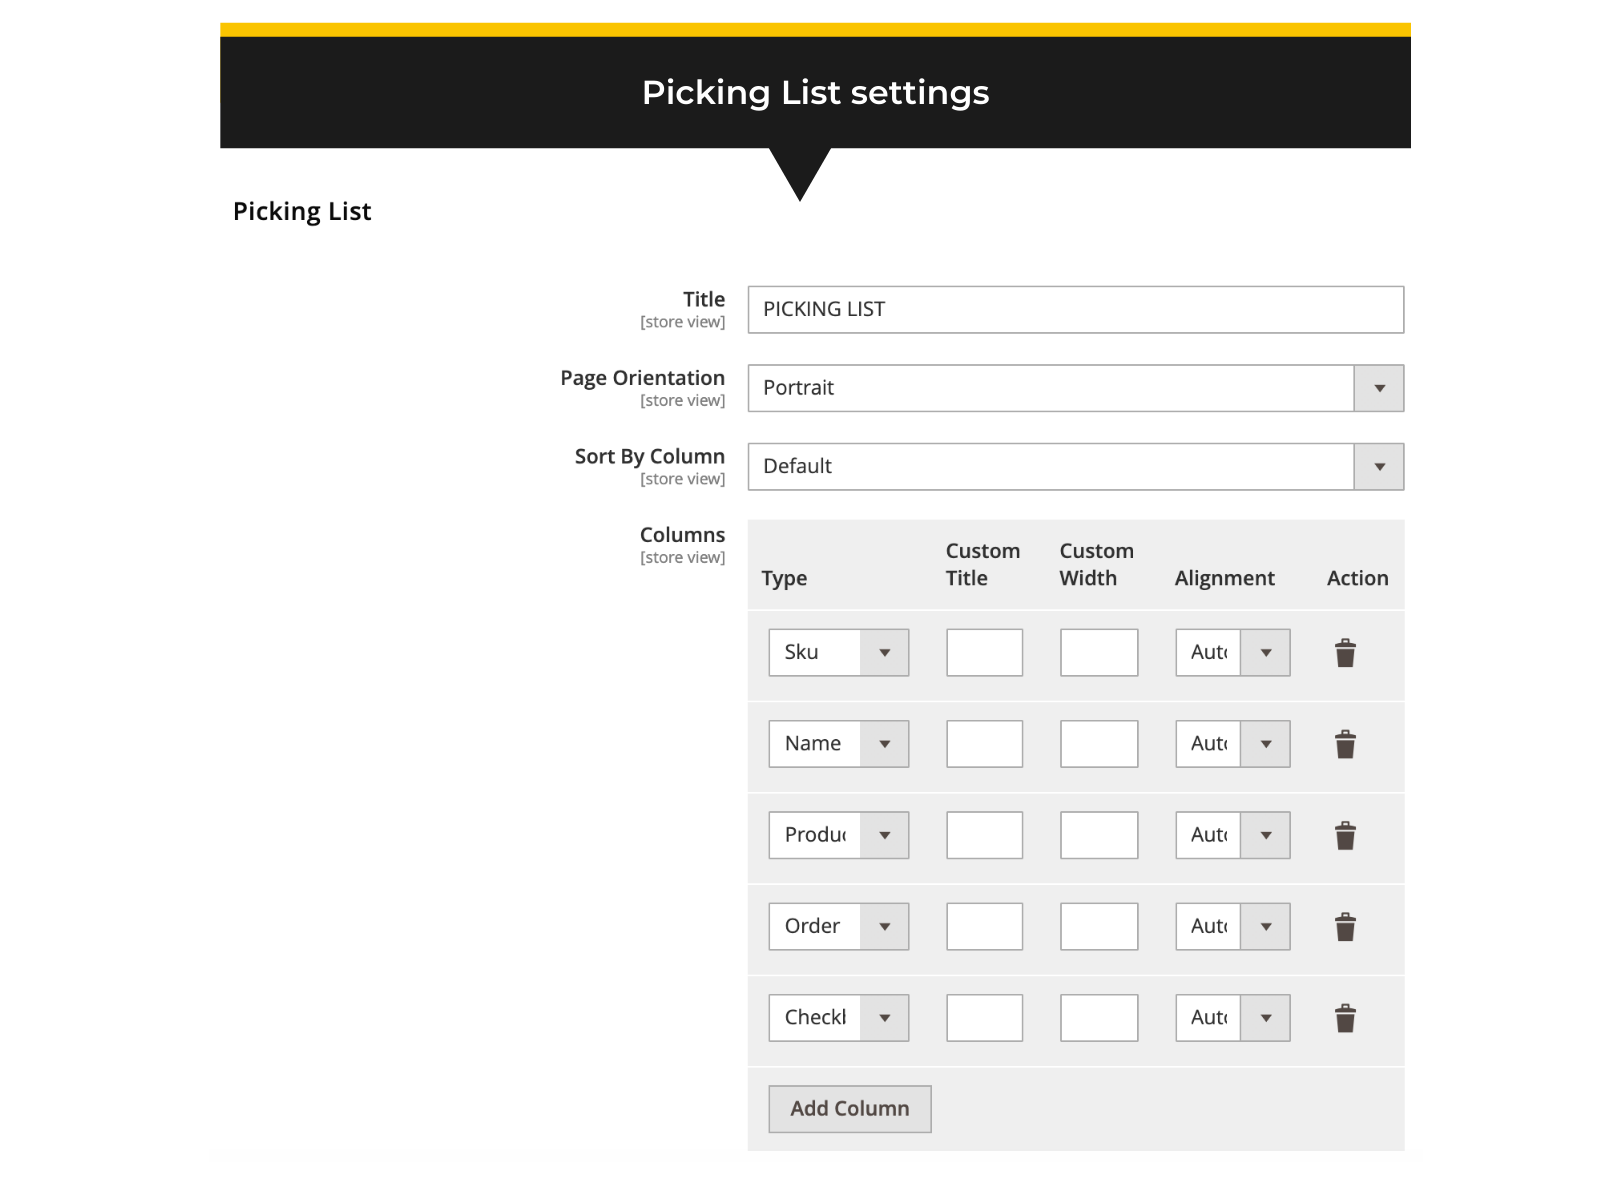1600x1200 pixels.
Task: Open Alignment dropdown in the Order row
Action: coord(1266,926)
